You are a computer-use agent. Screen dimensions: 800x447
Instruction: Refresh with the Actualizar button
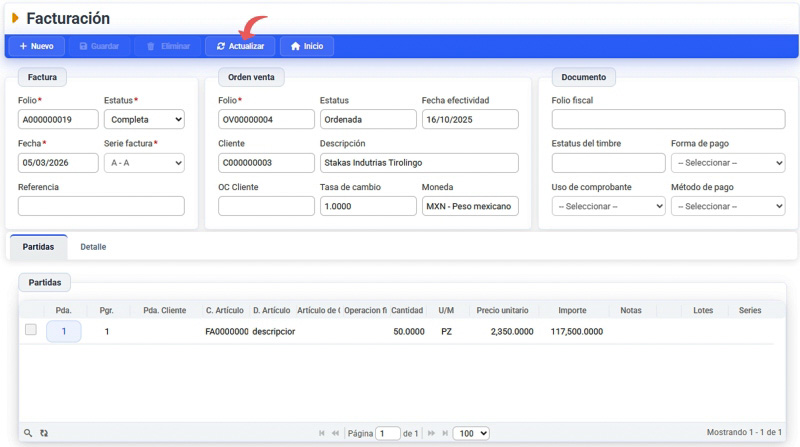[x=240, y=46]
